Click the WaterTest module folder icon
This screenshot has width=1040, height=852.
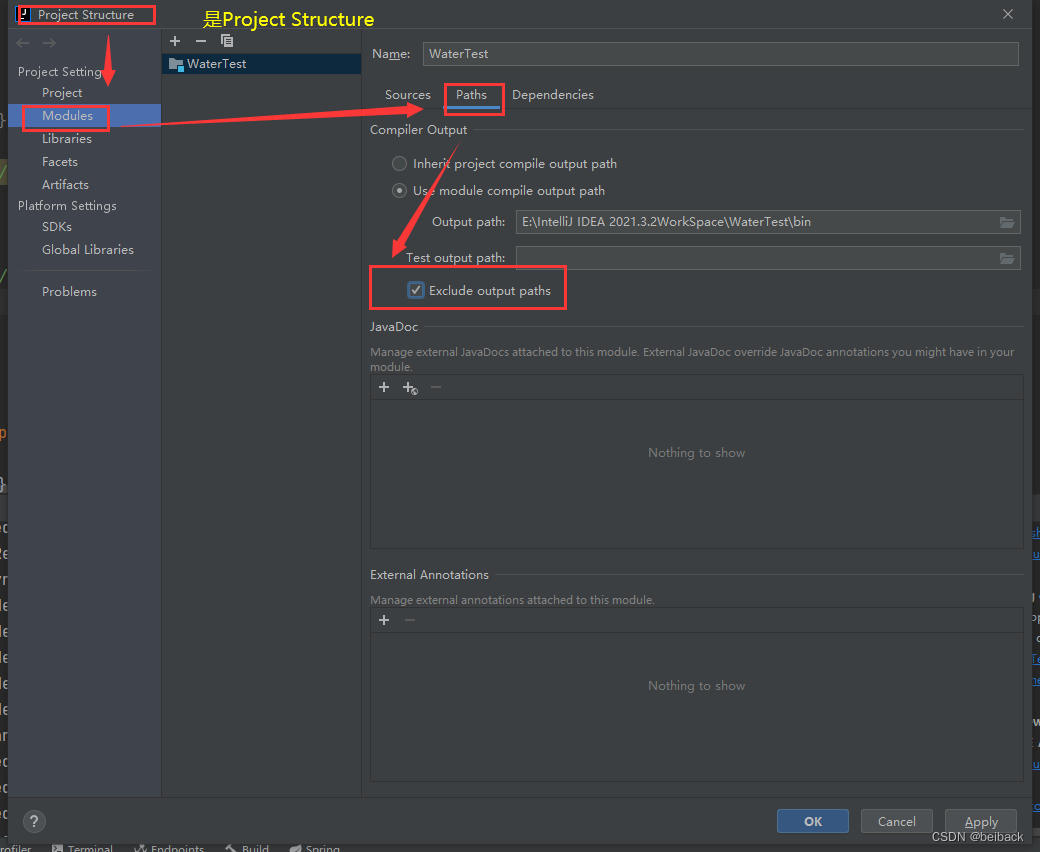tap(176, 64)
